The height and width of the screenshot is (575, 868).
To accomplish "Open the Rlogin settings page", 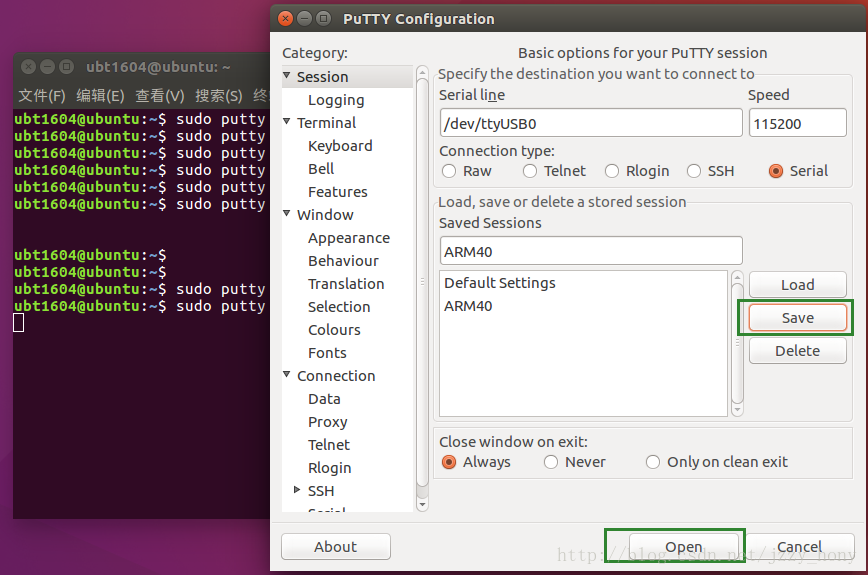I will click(x=329, y=468).
